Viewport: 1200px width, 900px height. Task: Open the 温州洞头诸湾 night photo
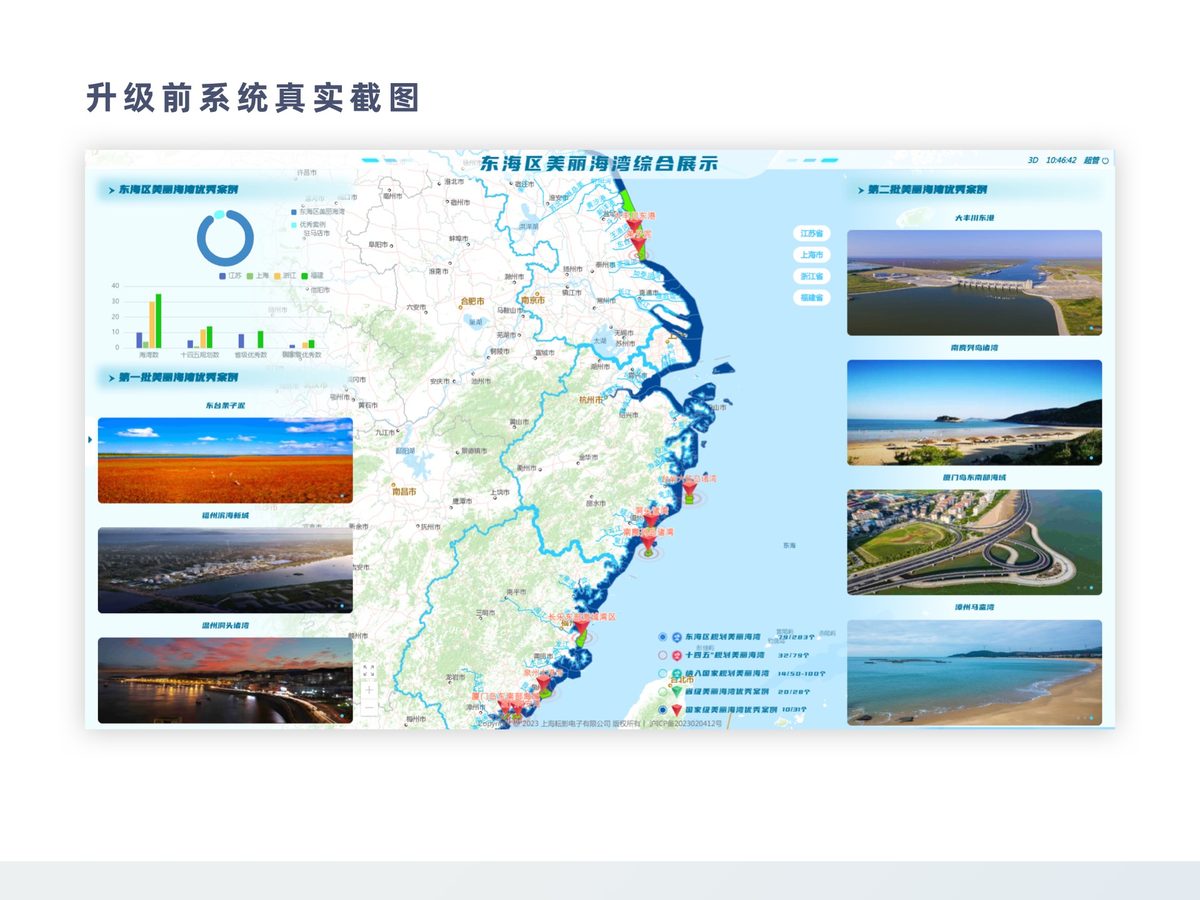[x=225, y=680]
